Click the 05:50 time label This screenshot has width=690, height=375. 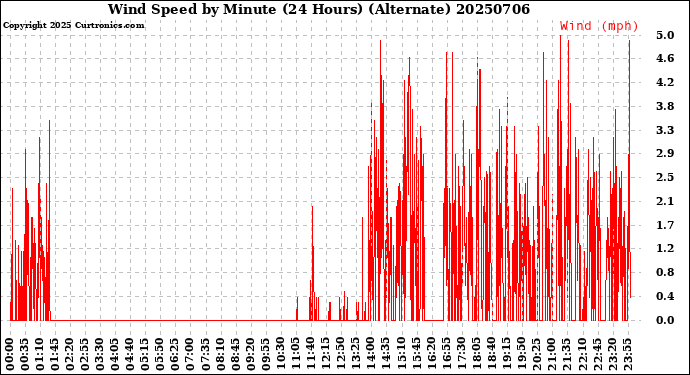pos(161,355)
